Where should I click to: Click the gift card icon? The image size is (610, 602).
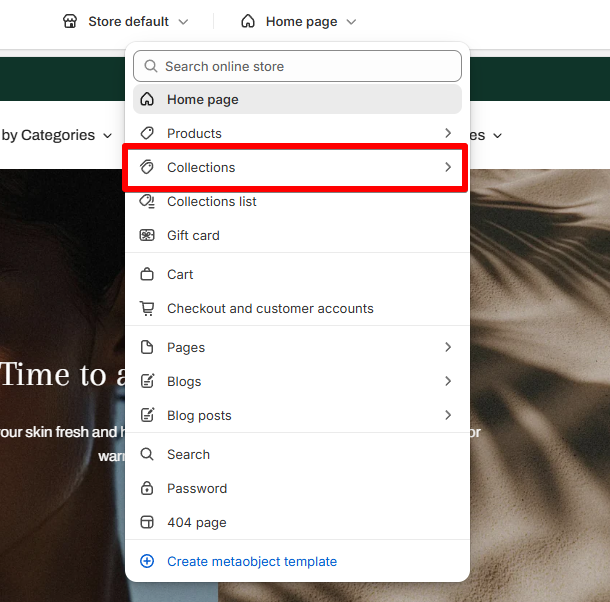[x=147, y=235]
